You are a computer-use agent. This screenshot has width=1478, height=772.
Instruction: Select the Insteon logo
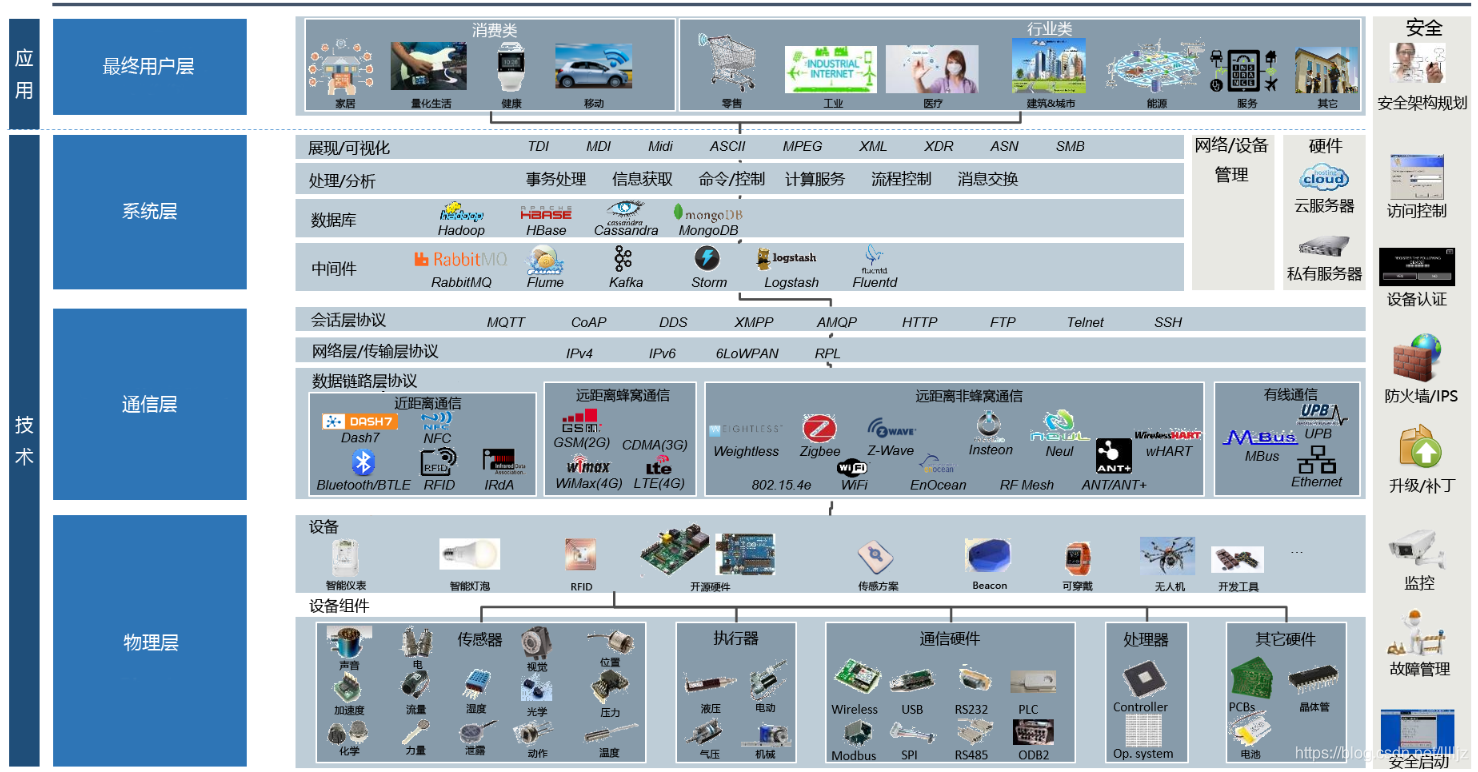989,426
